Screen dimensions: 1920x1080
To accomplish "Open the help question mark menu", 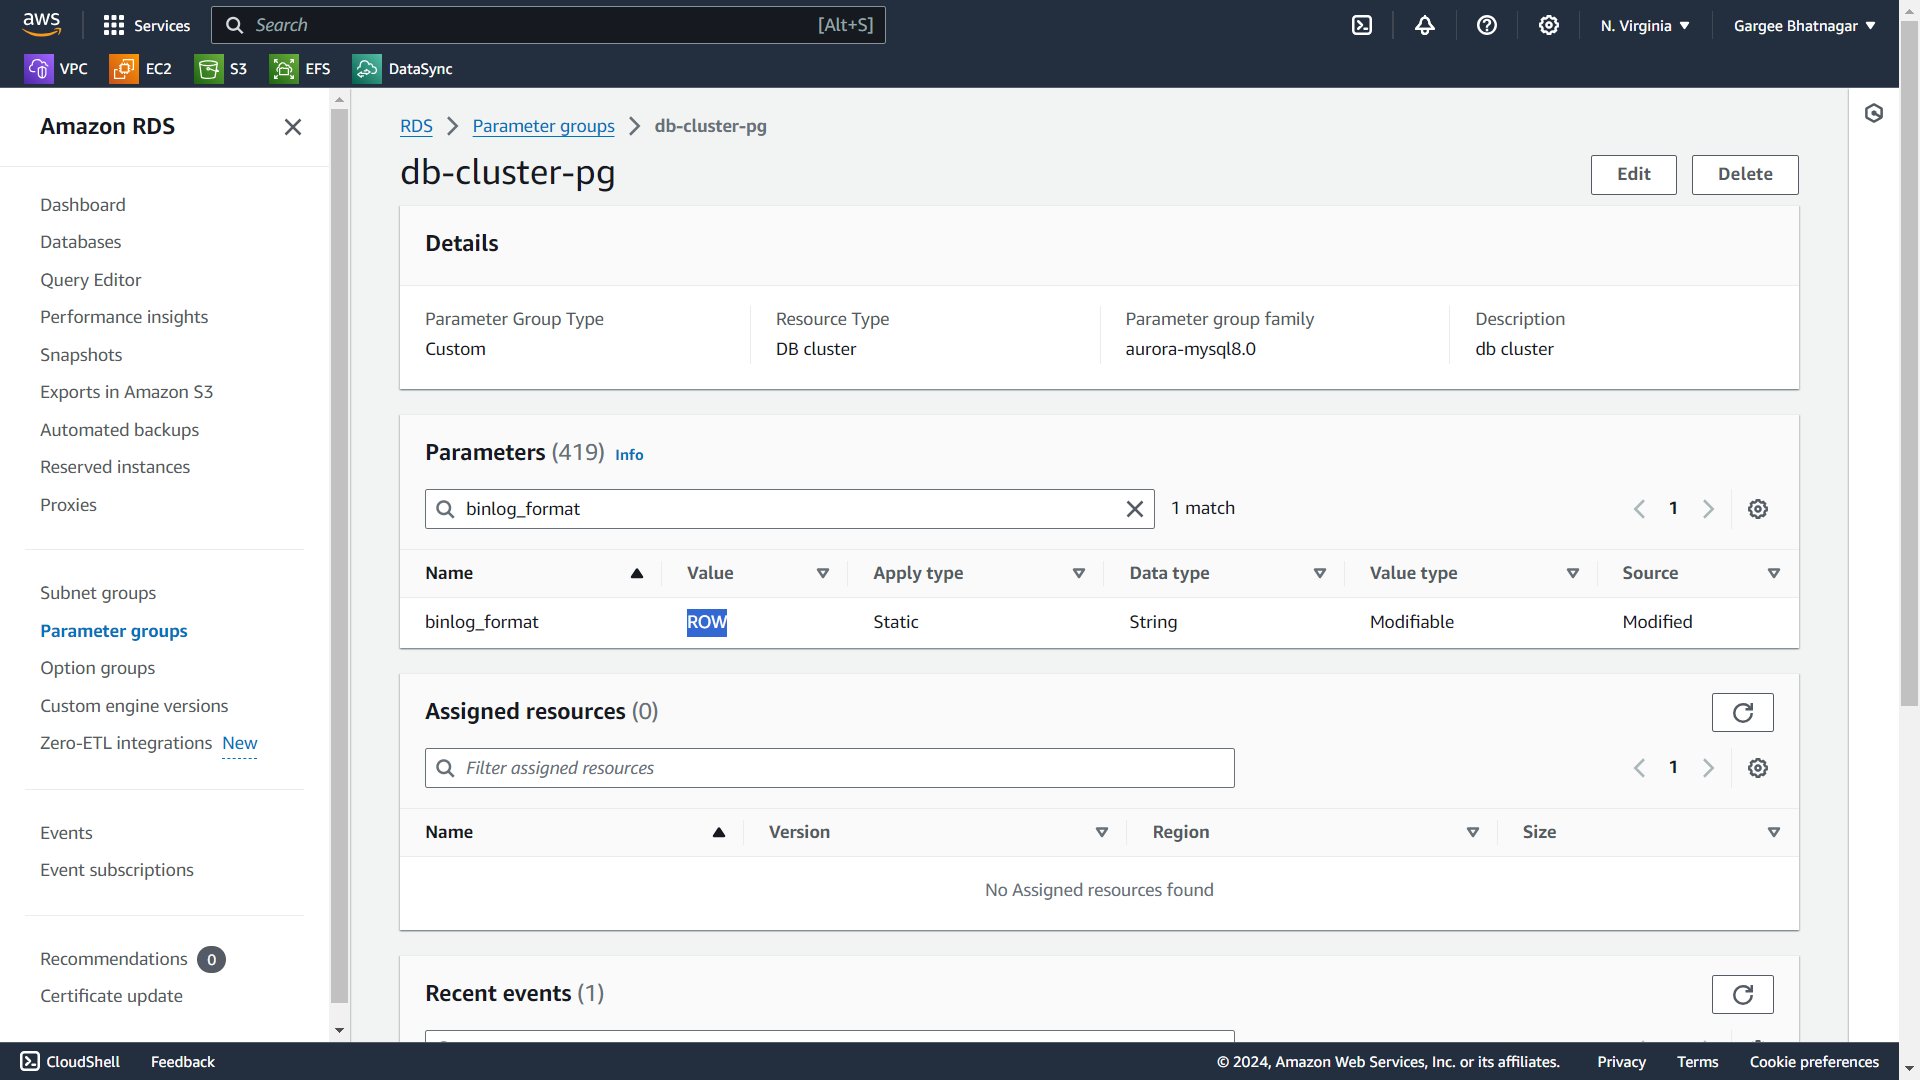I will click(1487, 25).
